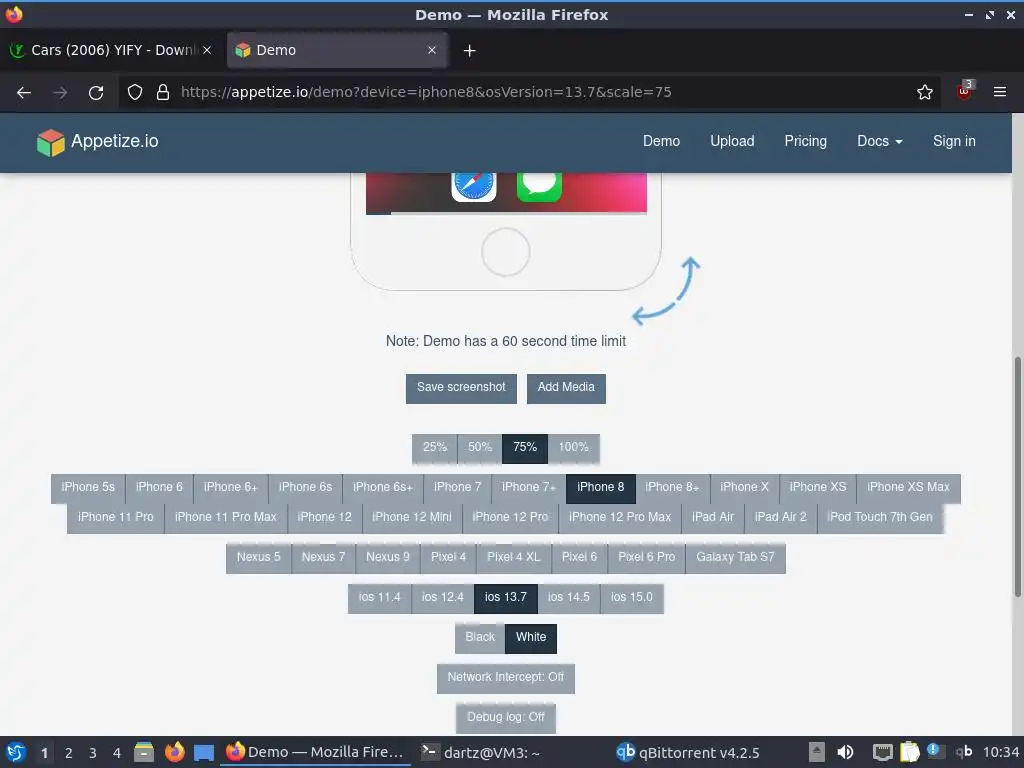Tap the Safari icon on phone screen
Screen dimensions: 1024x768
coord(473,187)
